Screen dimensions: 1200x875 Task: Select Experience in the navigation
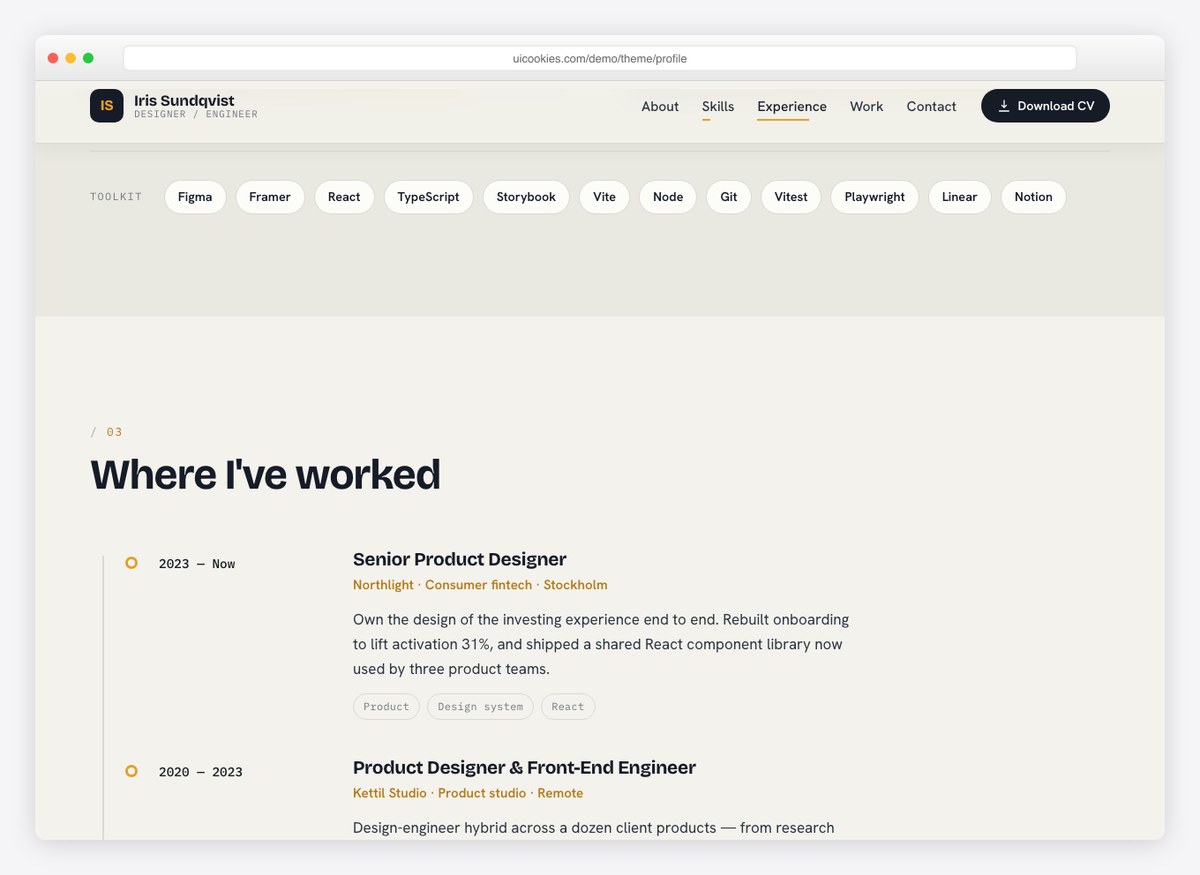point(792,106)
